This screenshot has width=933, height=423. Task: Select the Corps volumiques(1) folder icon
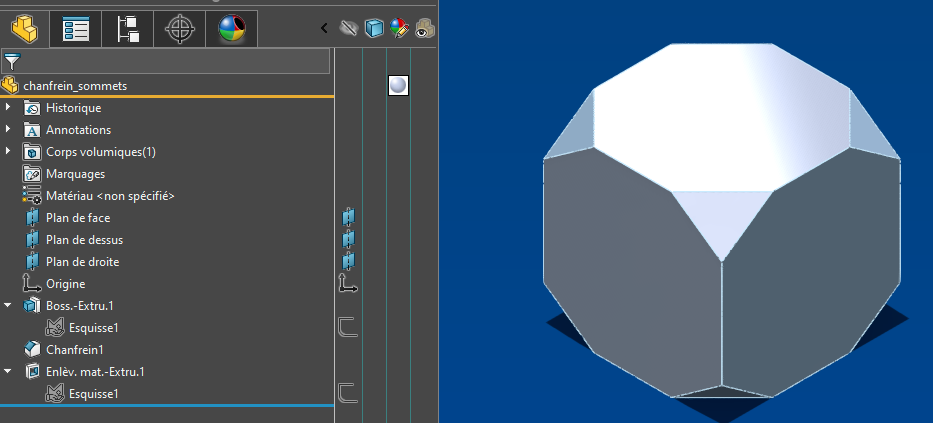click(32, 152)
